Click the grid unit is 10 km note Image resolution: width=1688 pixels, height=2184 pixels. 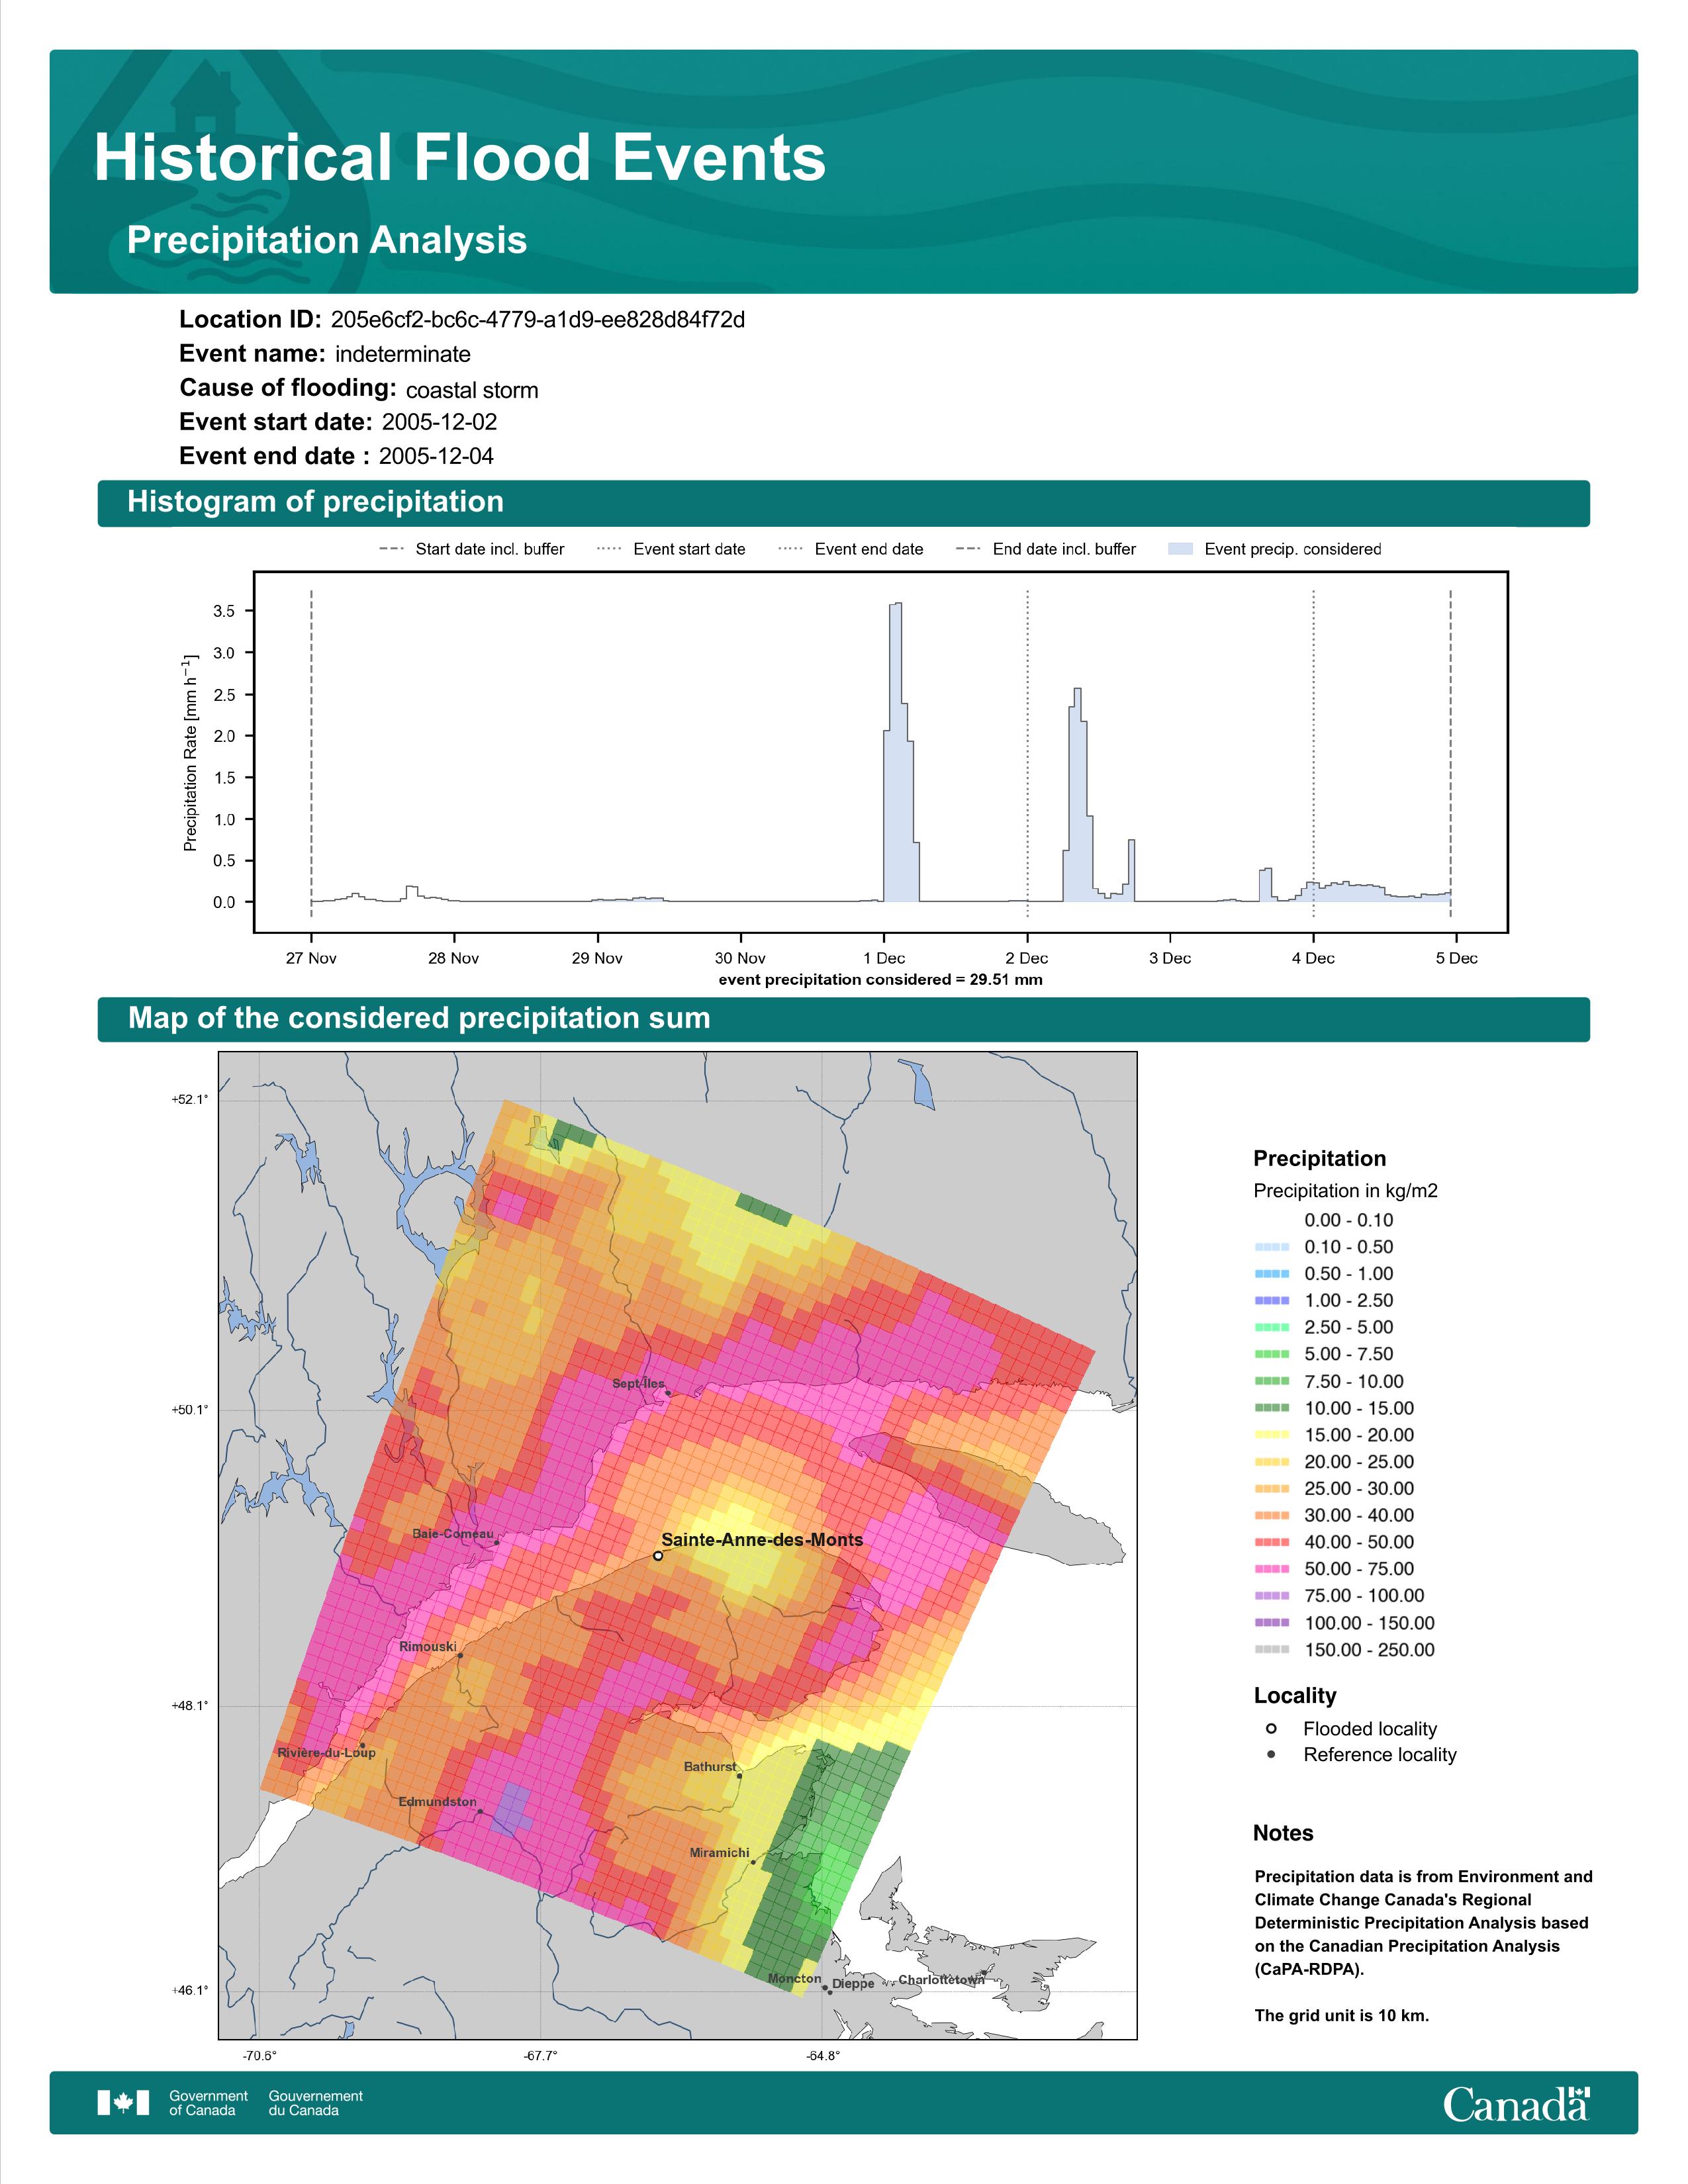click(x=1342, y=2016)
